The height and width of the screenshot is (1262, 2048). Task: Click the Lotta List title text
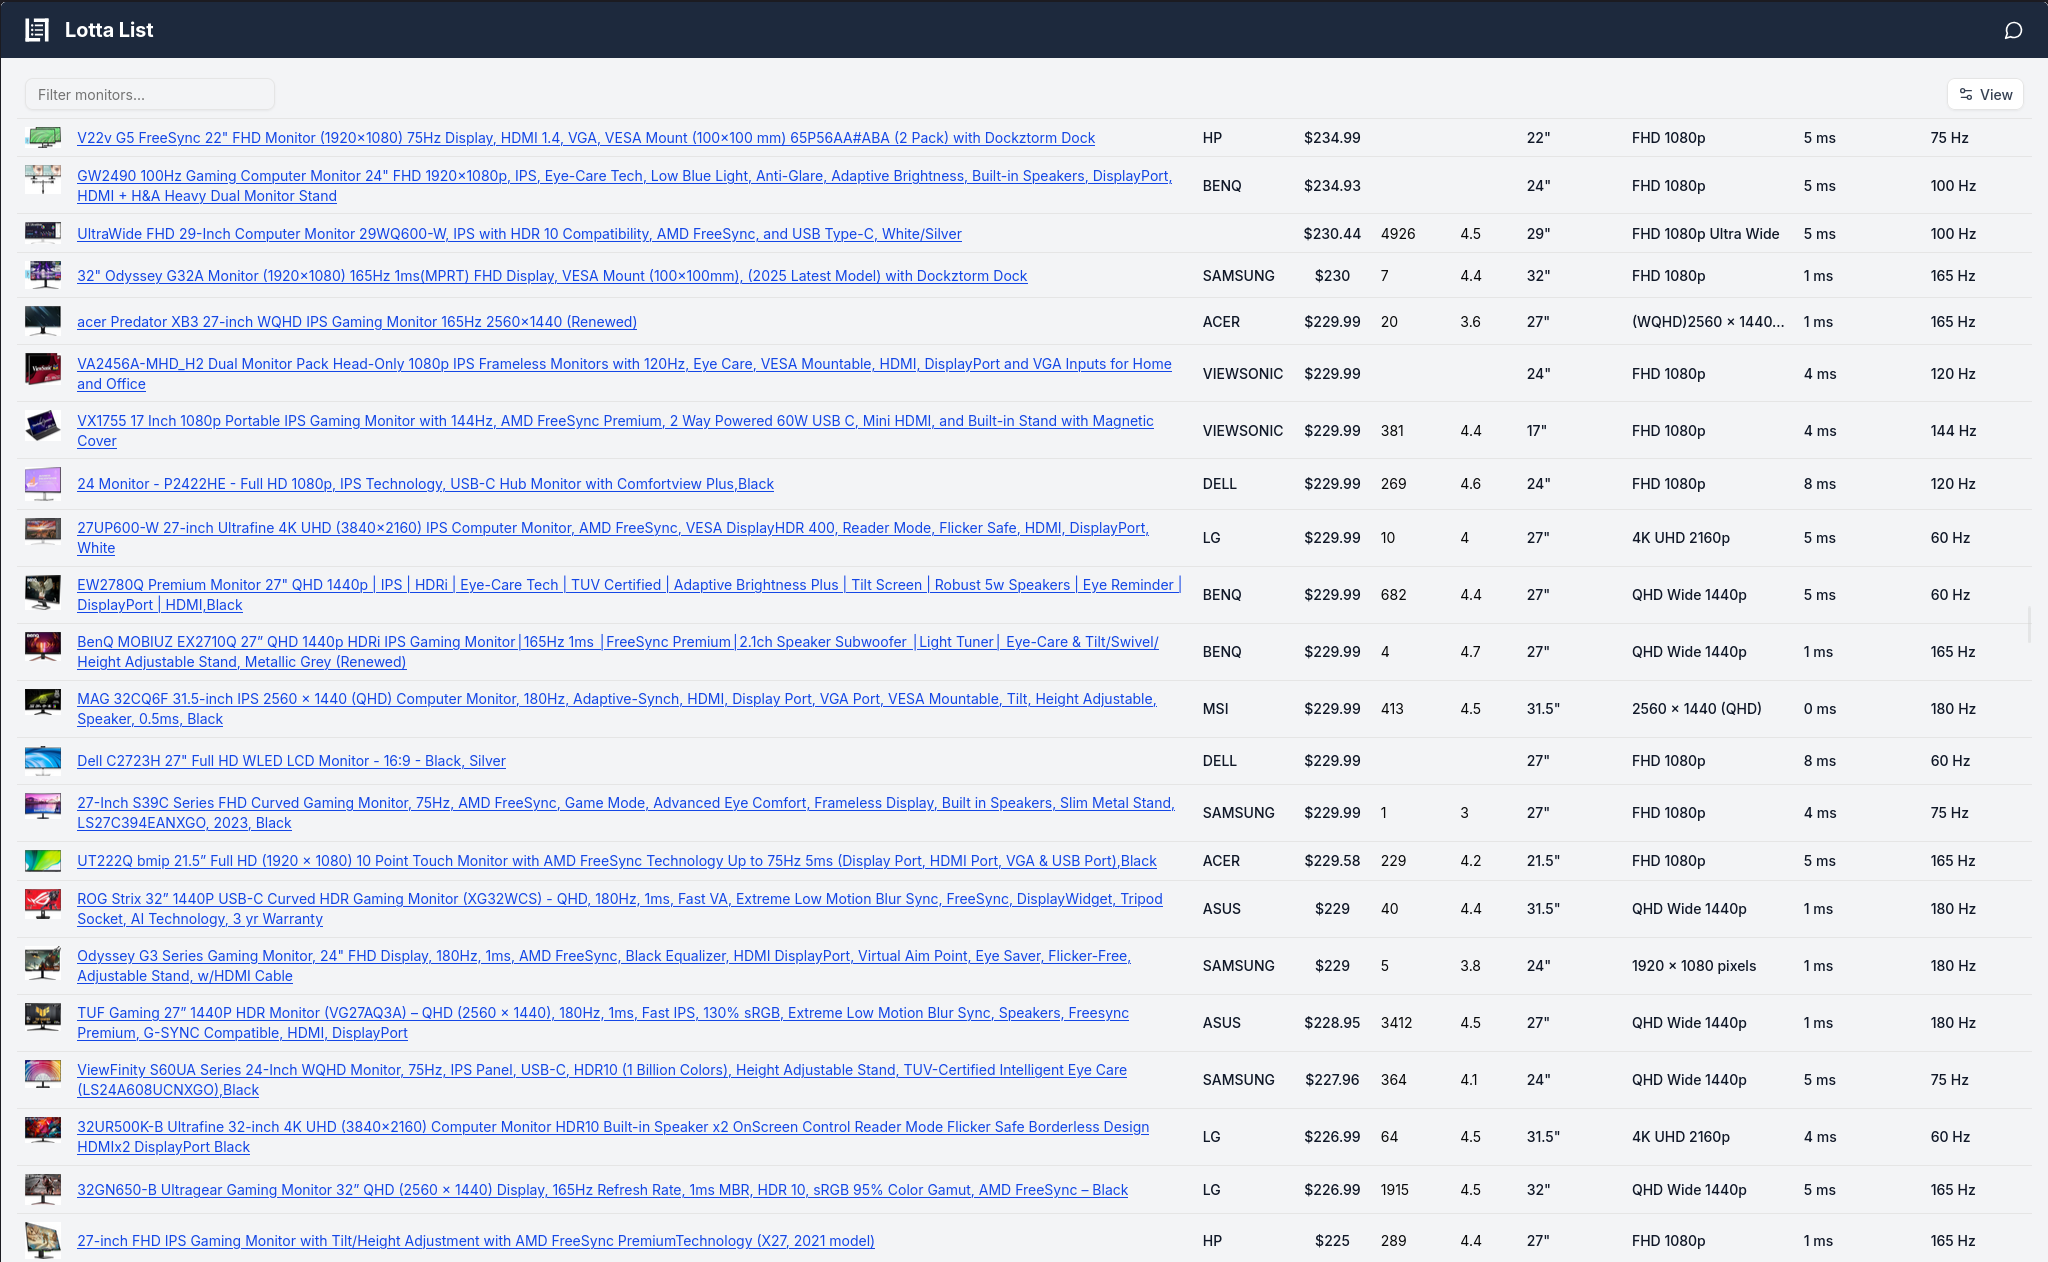109,30
